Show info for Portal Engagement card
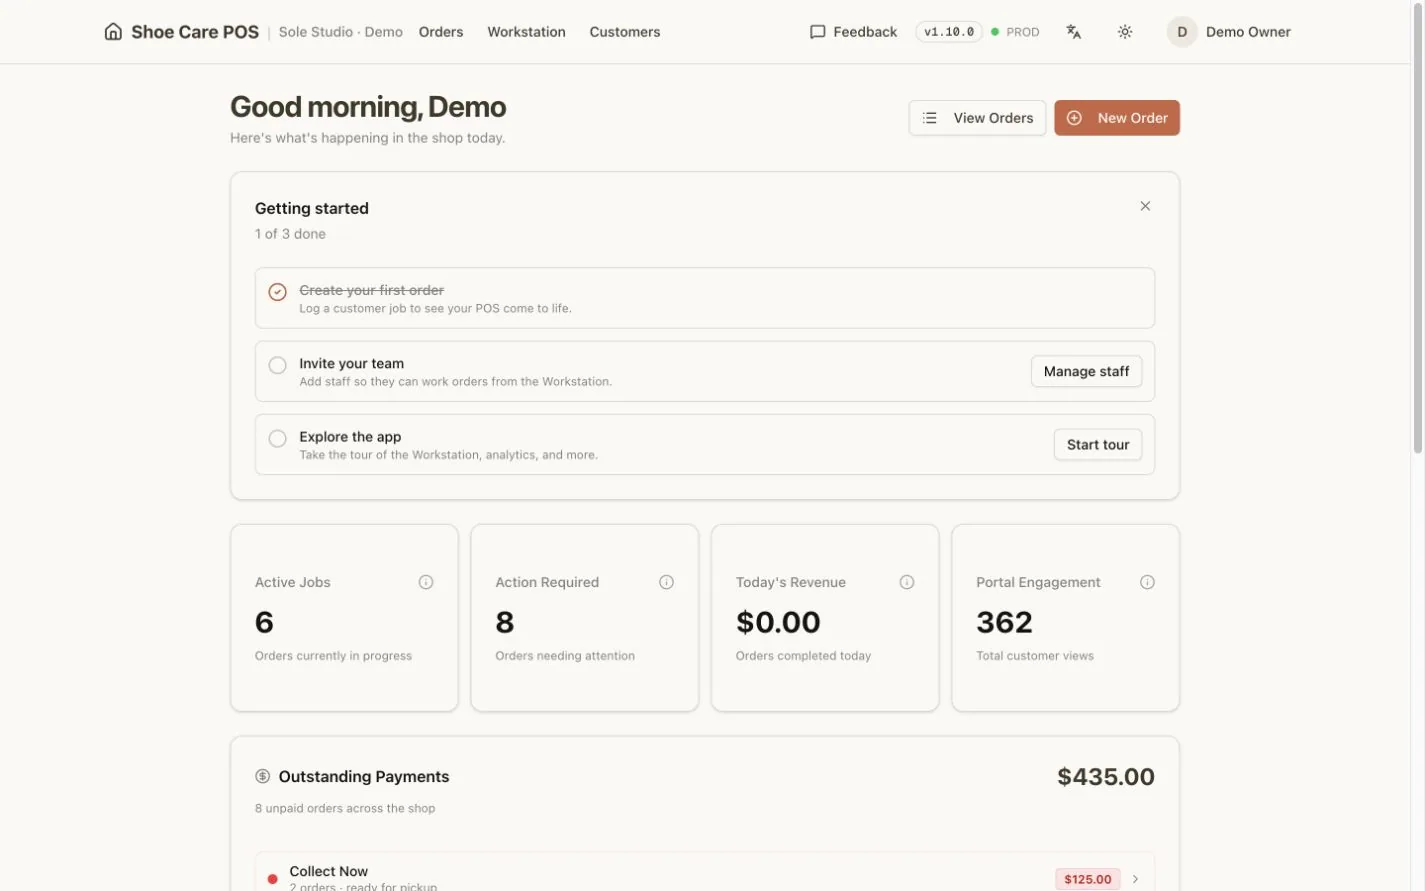 [x=1147, y=582]
